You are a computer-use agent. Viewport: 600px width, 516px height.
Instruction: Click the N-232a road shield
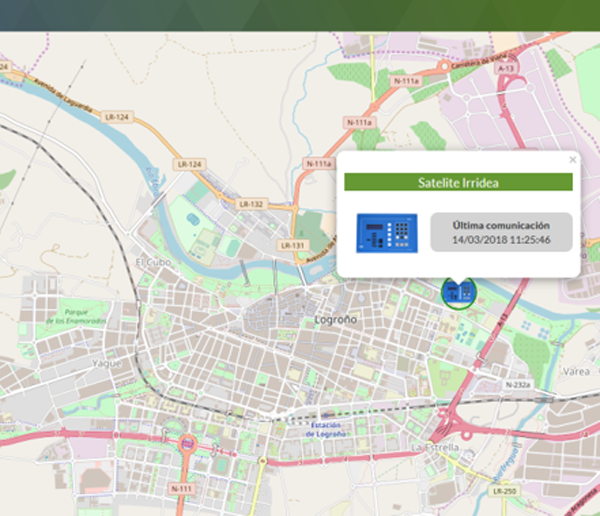[x=517, y=384]
